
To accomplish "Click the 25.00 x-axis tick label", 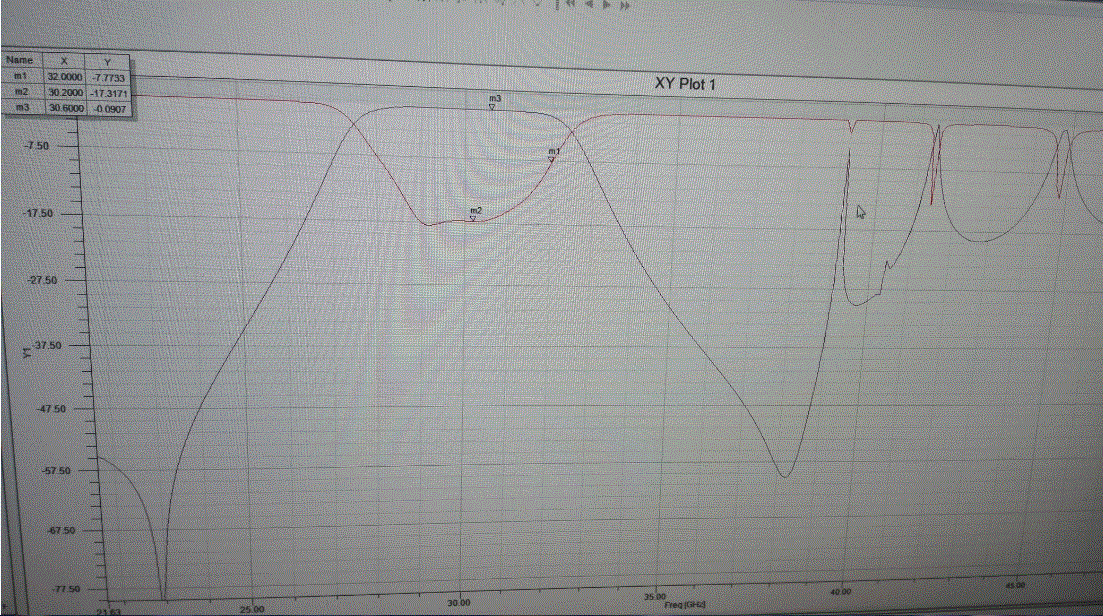I will point(252,609).
